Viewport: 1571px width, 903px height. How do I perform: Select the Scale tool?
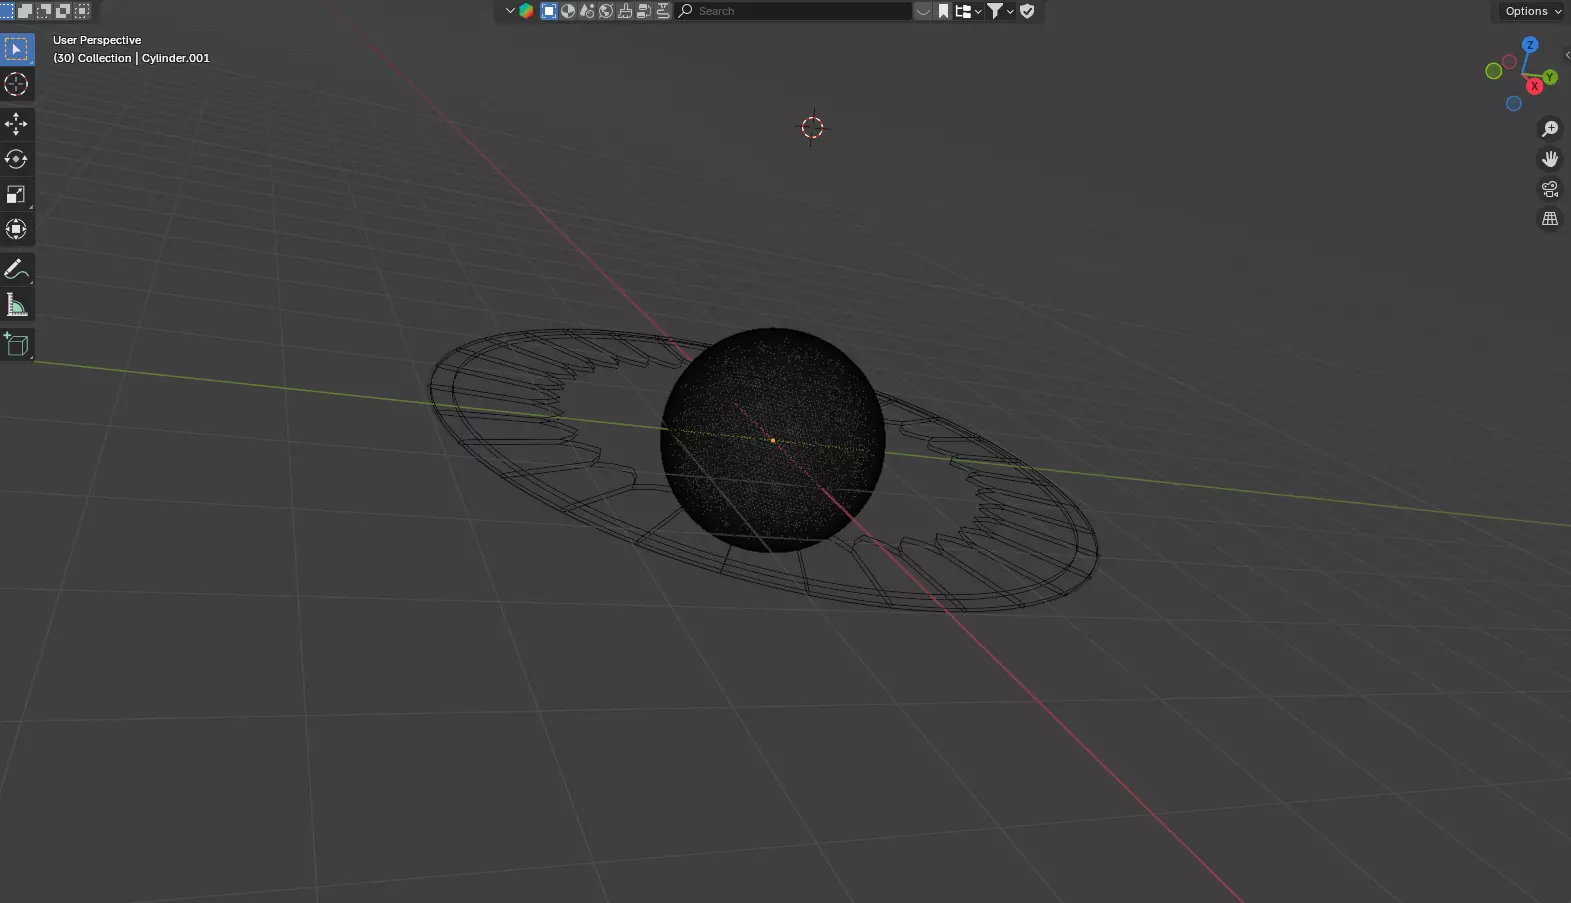(x=16, y=194)
